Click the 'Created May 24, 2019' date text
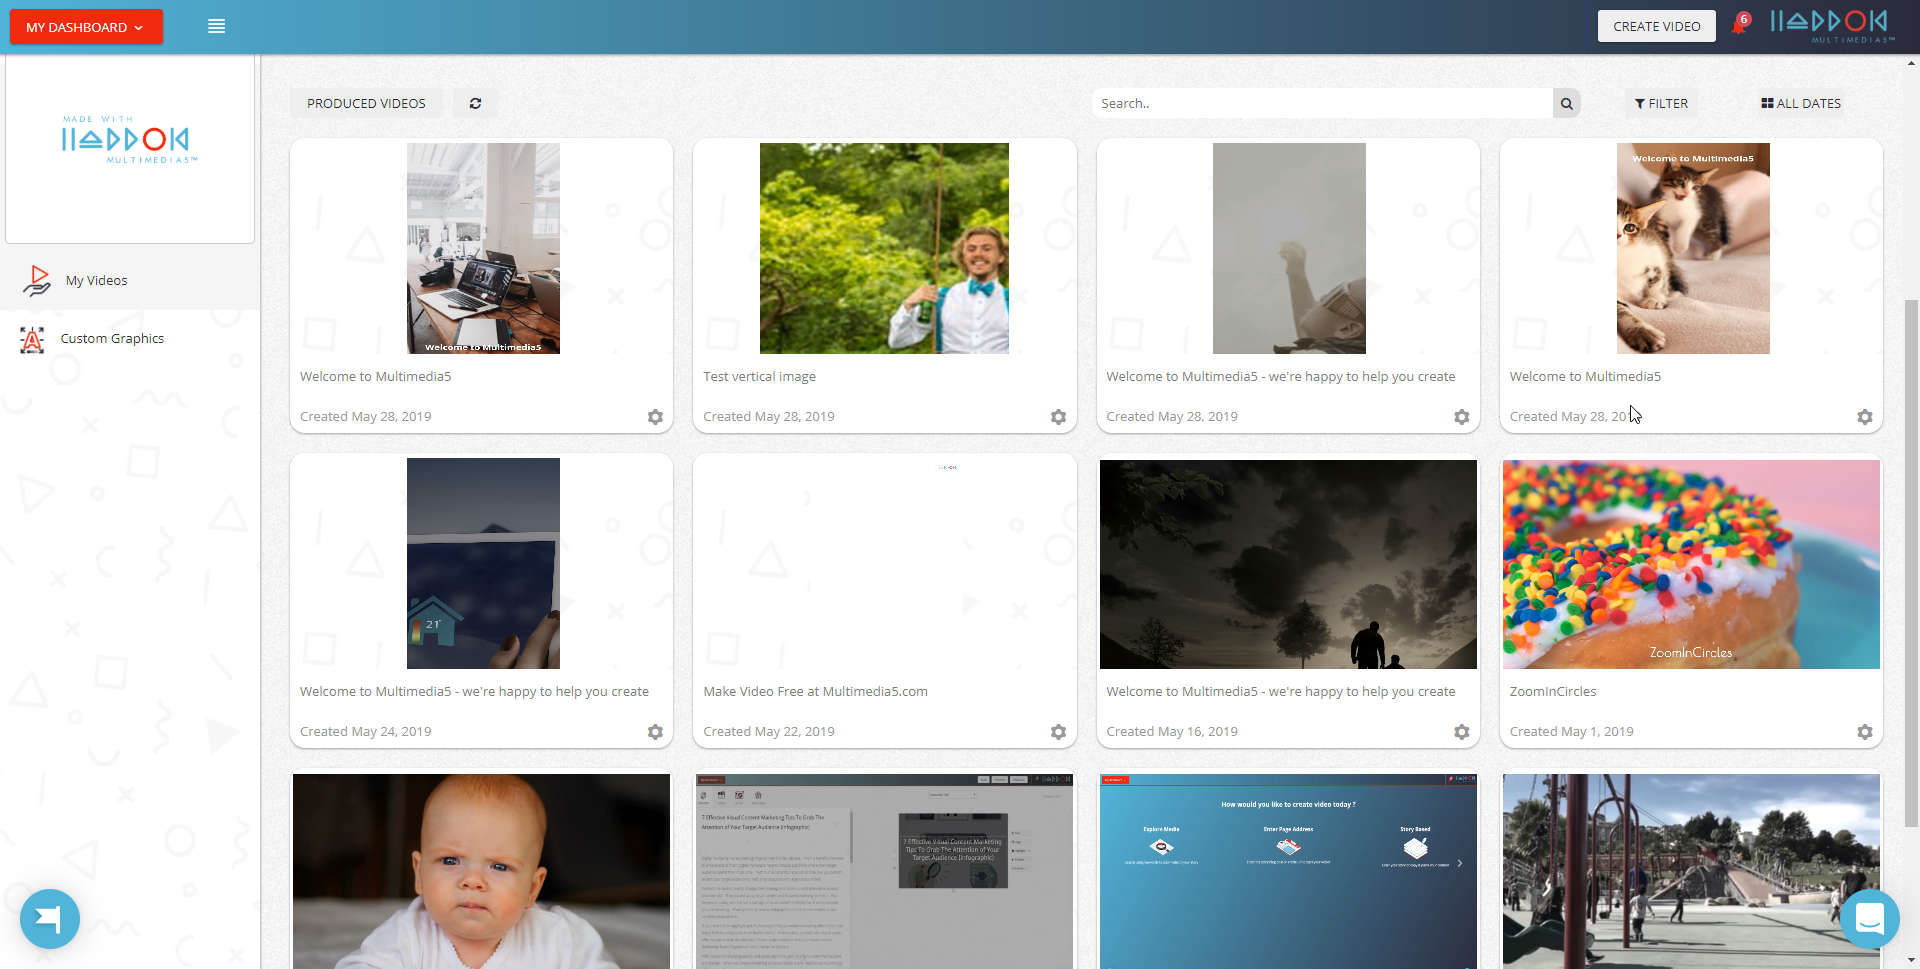 click(x=366, y=732)
